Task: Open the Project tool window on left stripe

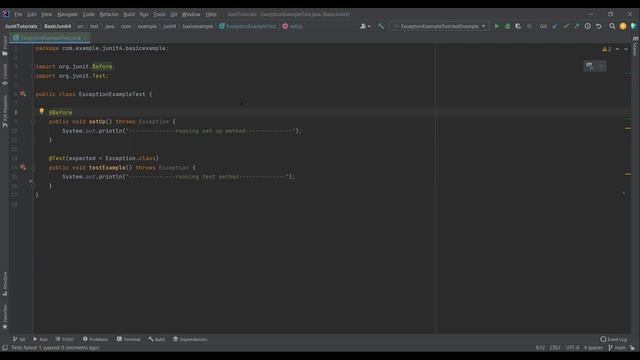Action: (x=5, y=46)
